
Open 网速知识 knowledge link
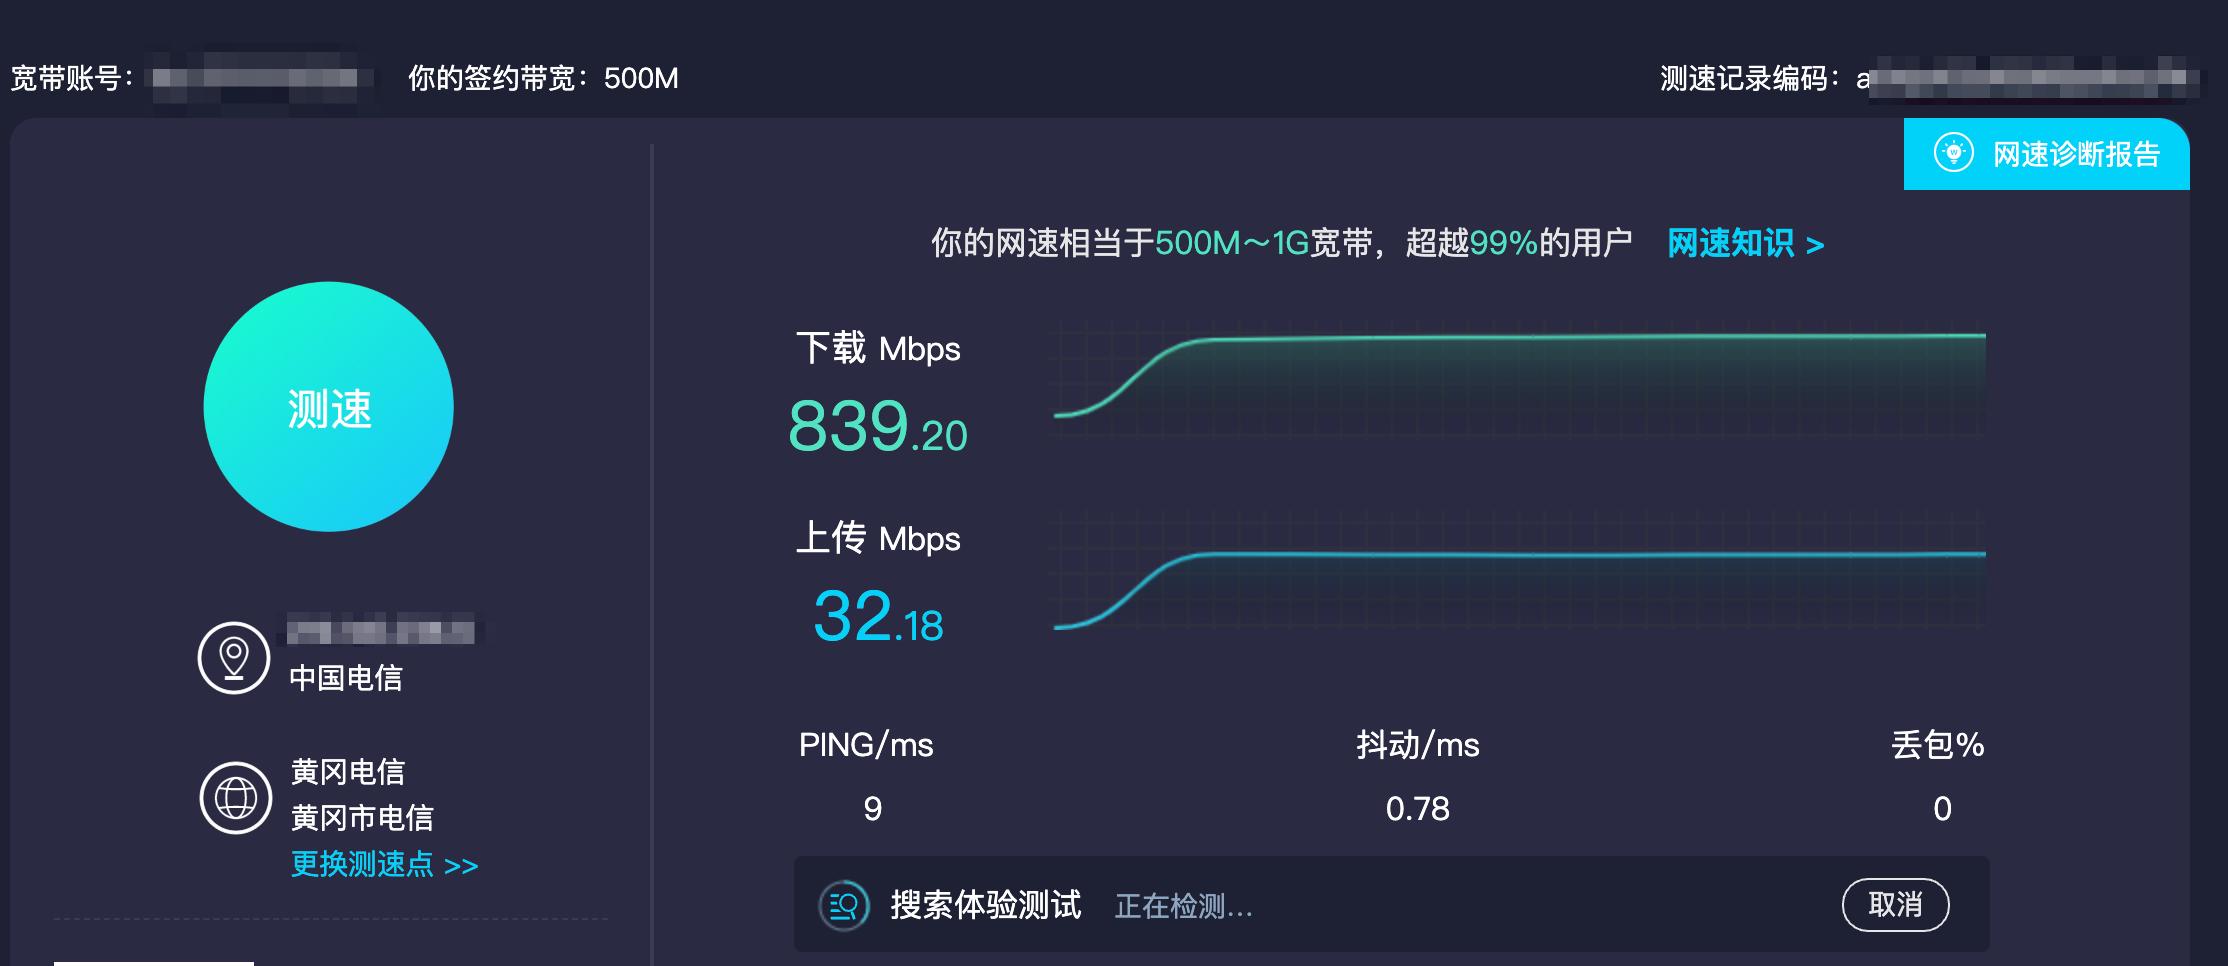tap(1738, 244)
